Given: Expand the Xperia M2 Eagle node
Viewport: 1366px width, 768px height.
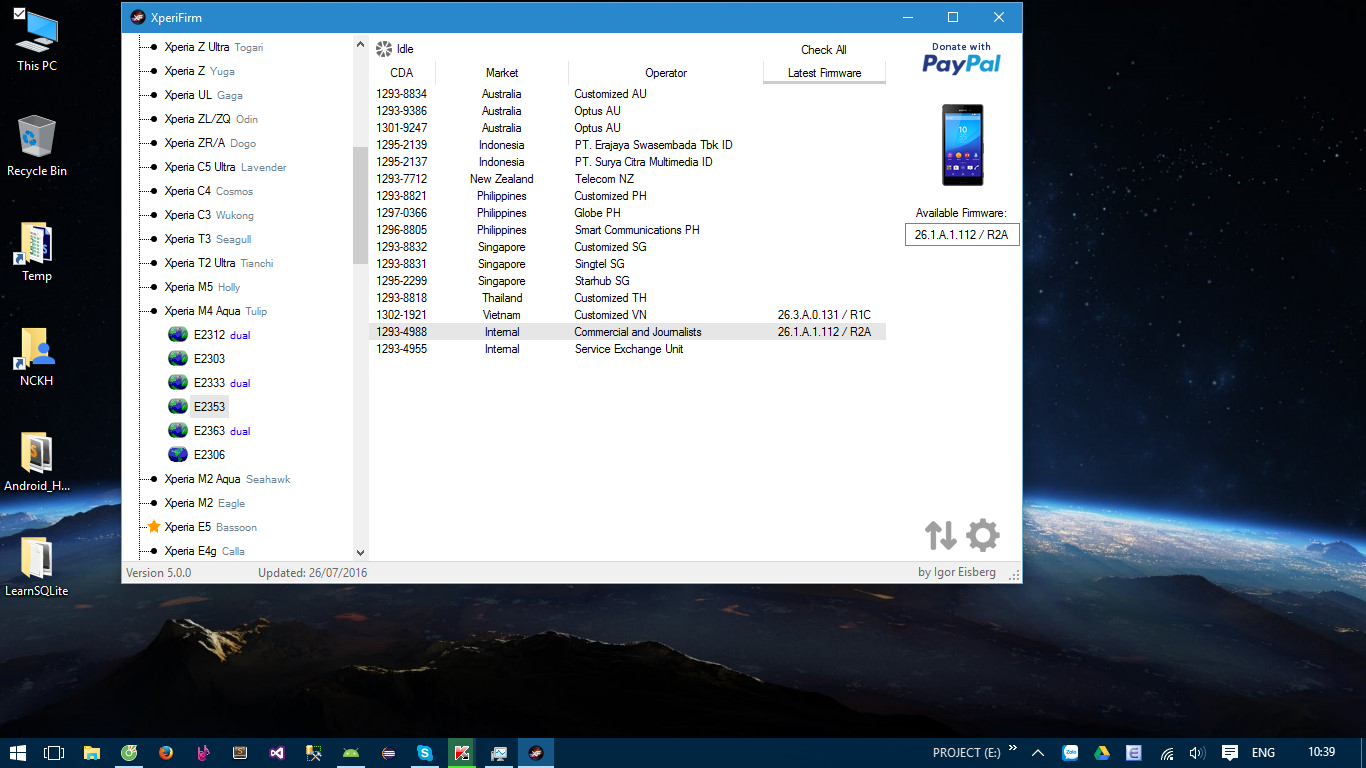Looking at the screenshot, I should click(153, 503).
